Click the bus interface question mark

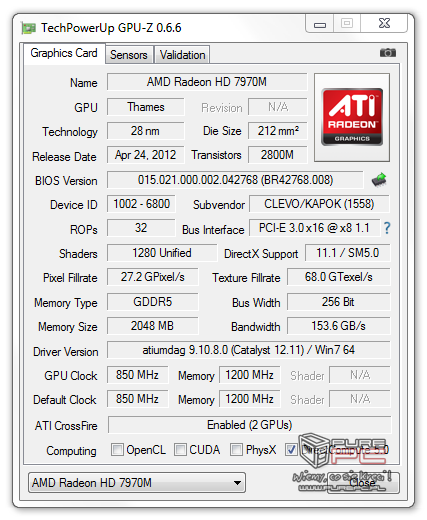(x=387, y=228)
